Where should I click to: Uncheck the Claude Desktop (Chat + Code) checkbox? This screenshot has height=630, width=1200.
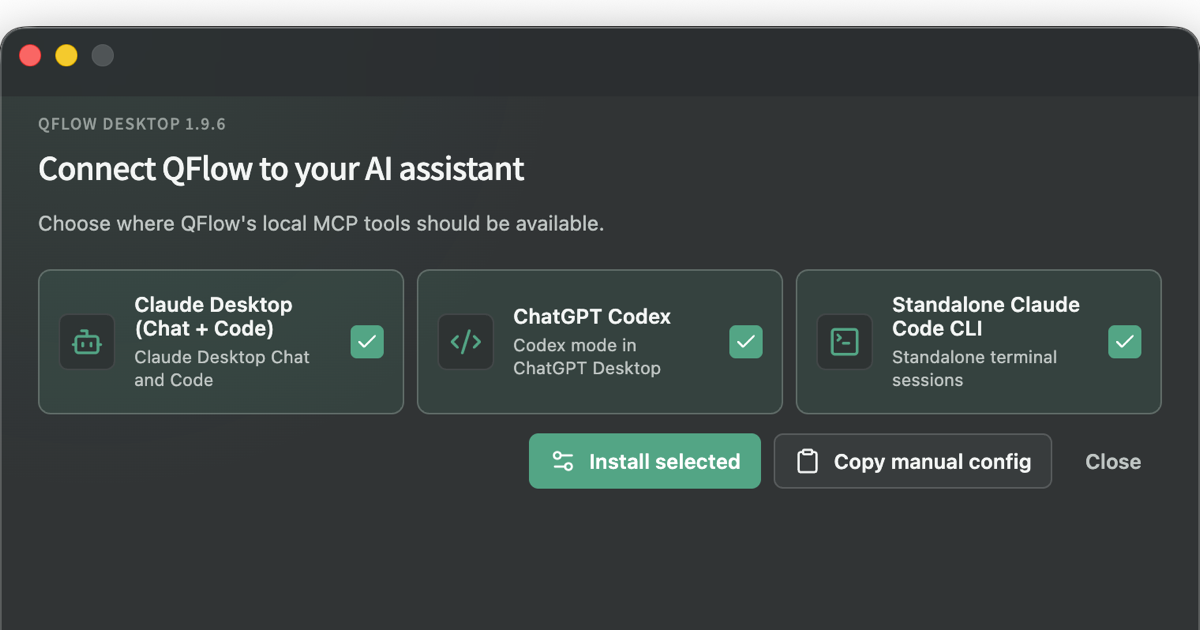coord(367,342)
